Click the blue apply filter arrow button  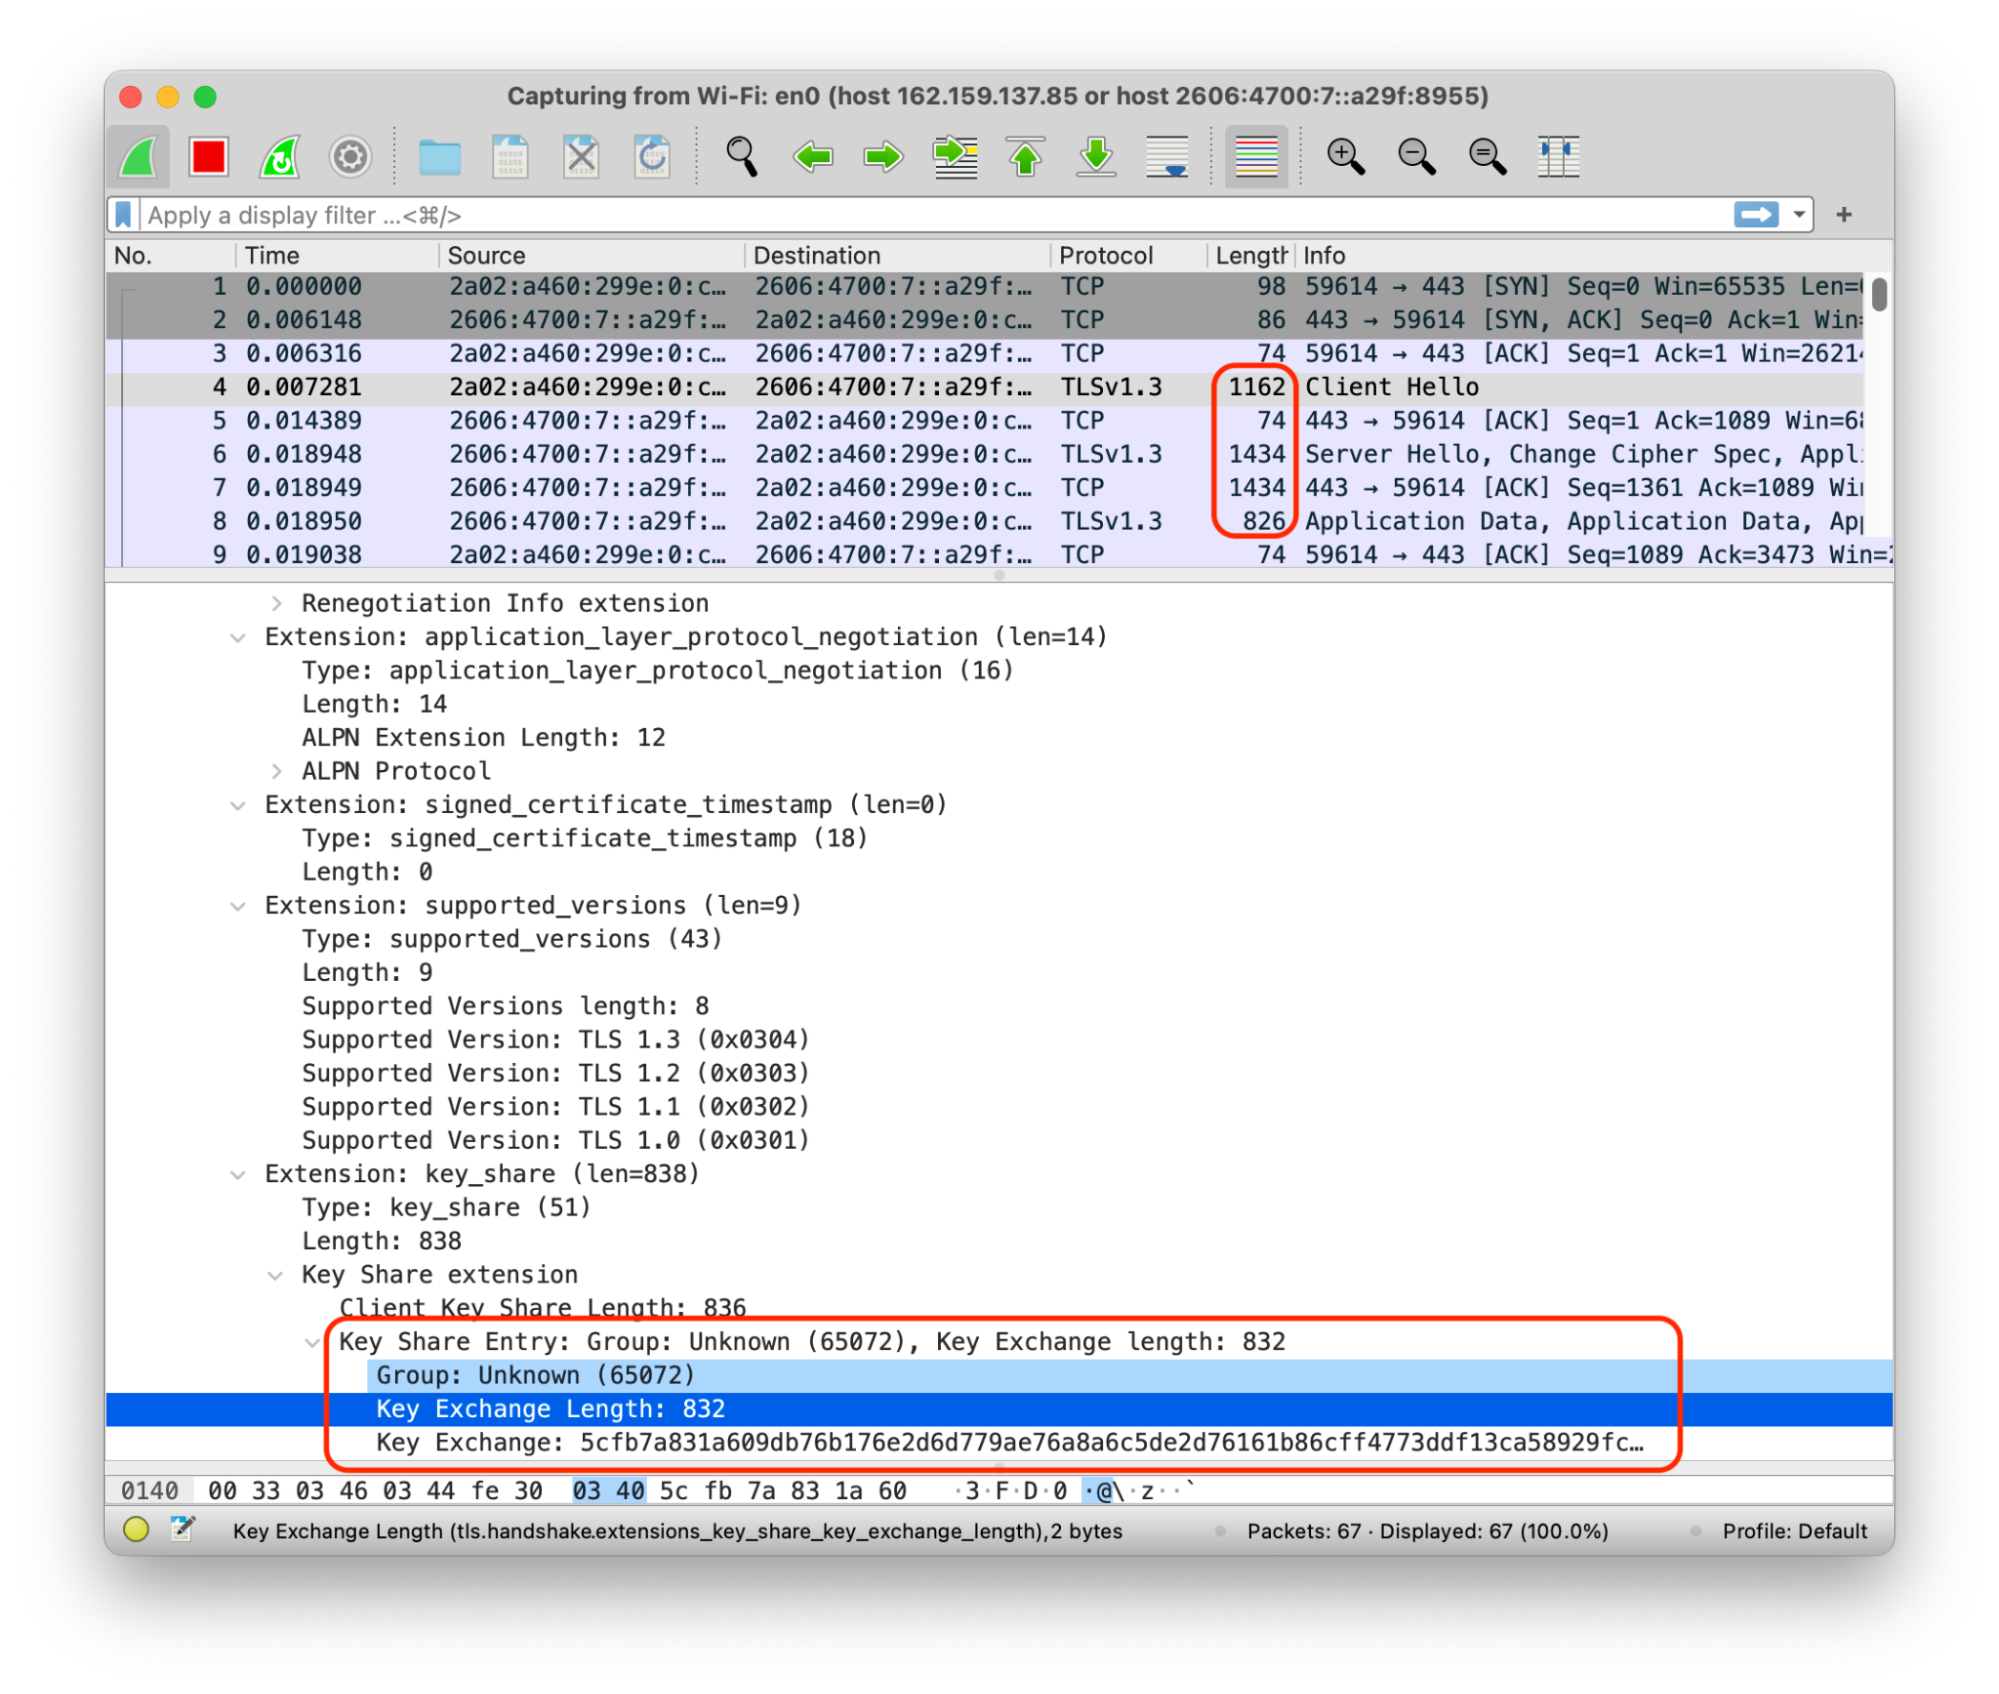(1756, 215)
